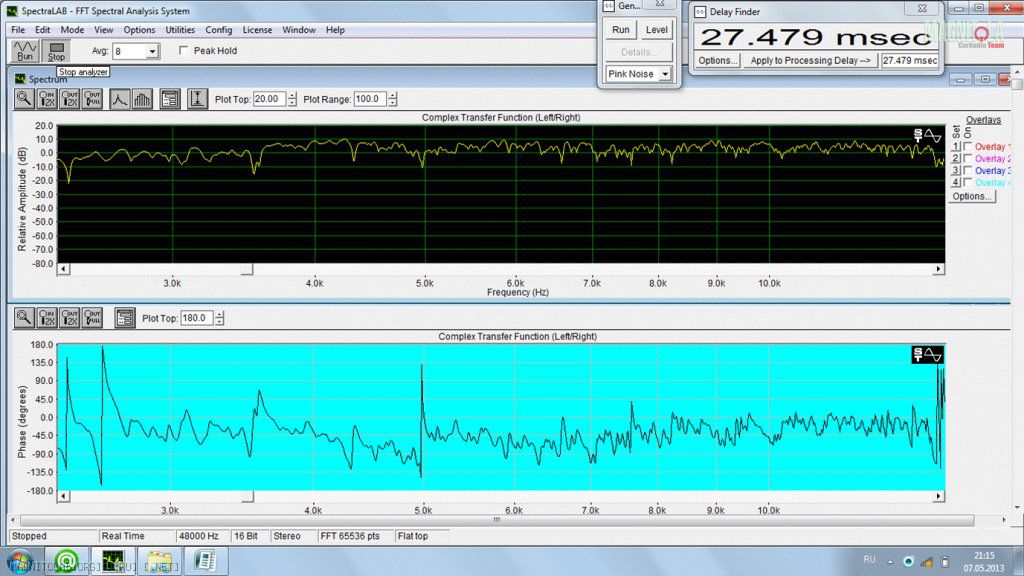1024x576 pixels.
Task: Adjust the phase Plot Top spinner
Action: (x=219, y=318)
